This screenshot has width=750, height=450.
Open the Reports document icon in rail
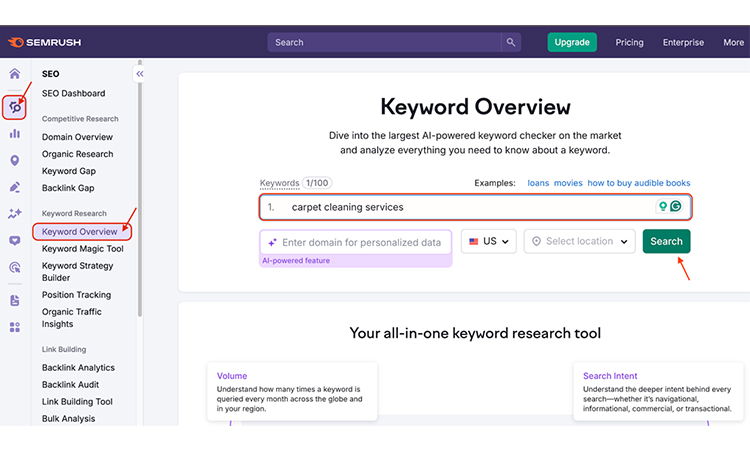[15, 300]
